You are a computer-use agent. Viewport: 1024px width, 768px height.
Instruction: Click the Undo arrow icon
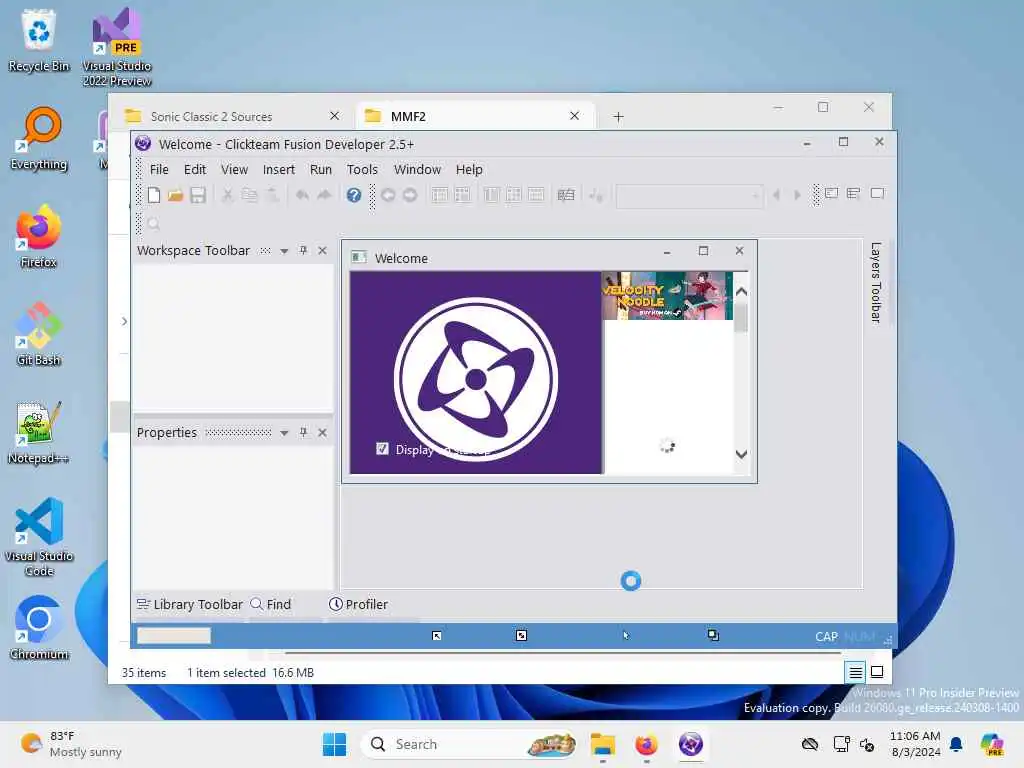tap(302, 195)
